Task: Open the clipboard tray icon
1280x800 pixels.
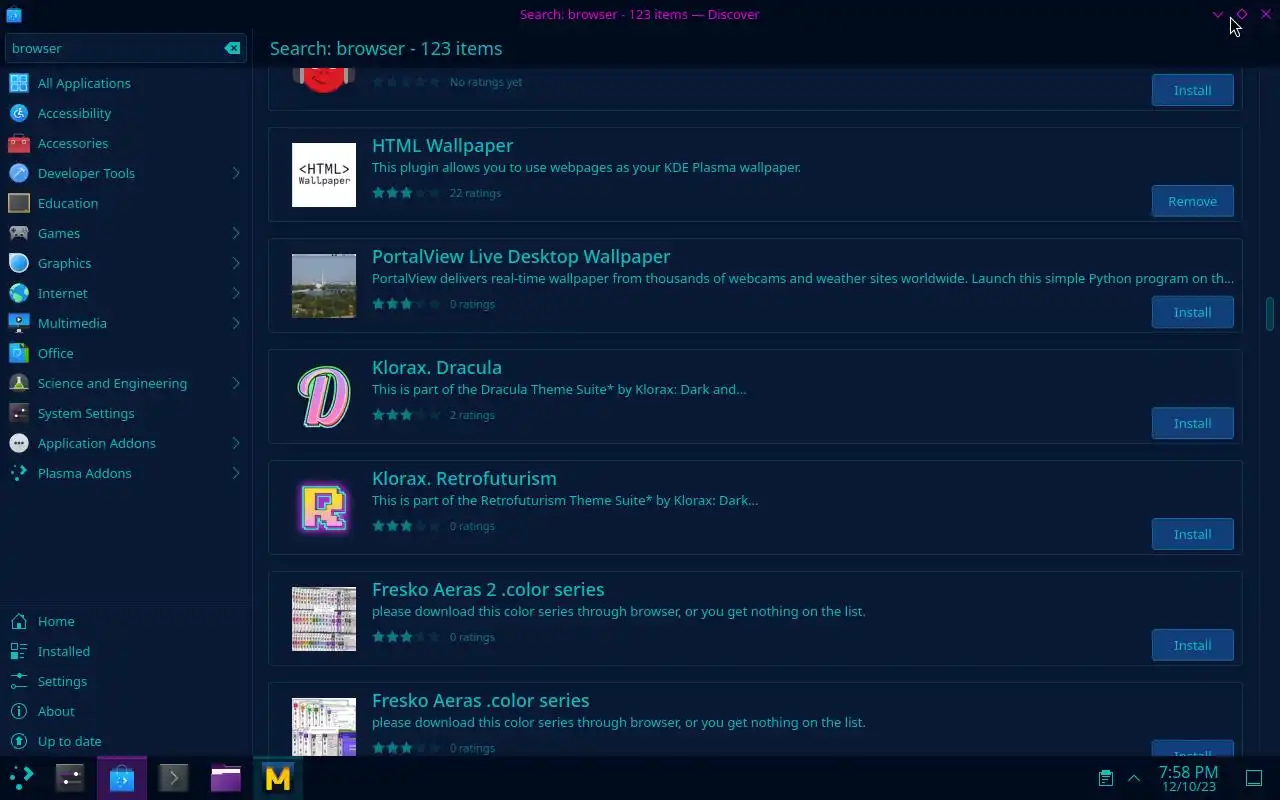Action: point(1106,778)
